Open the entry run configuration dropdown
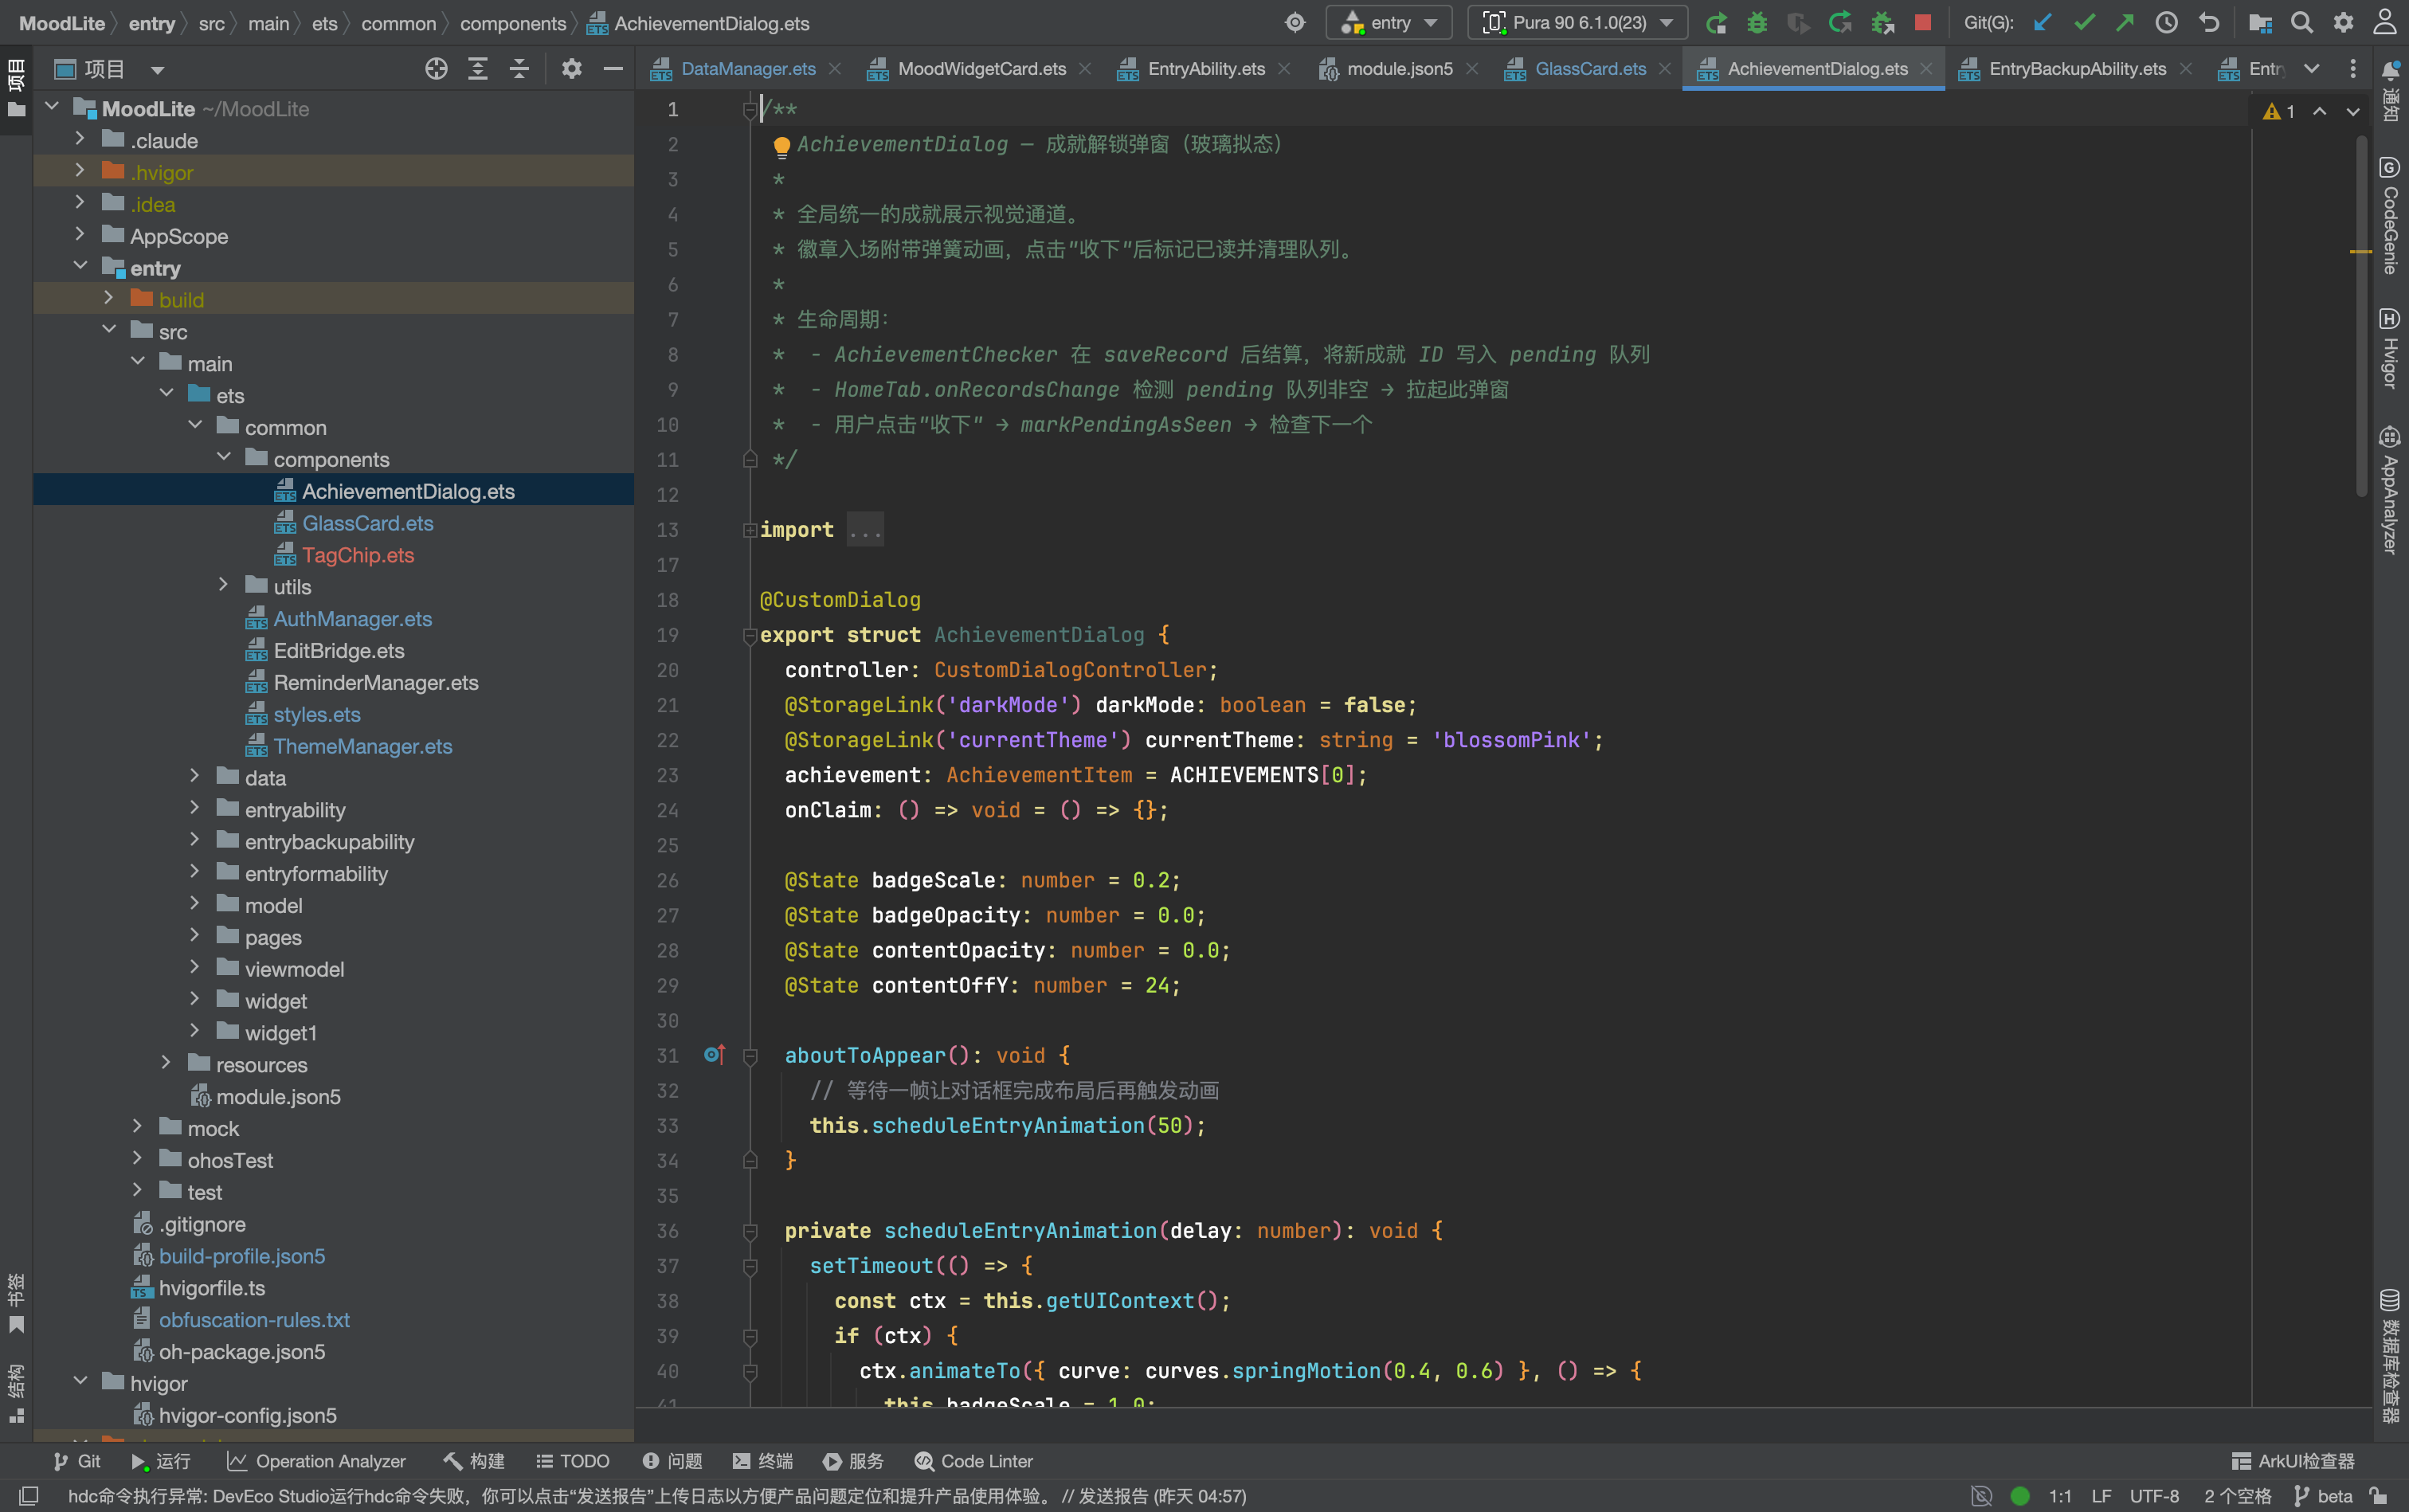 coord(1389,23)
